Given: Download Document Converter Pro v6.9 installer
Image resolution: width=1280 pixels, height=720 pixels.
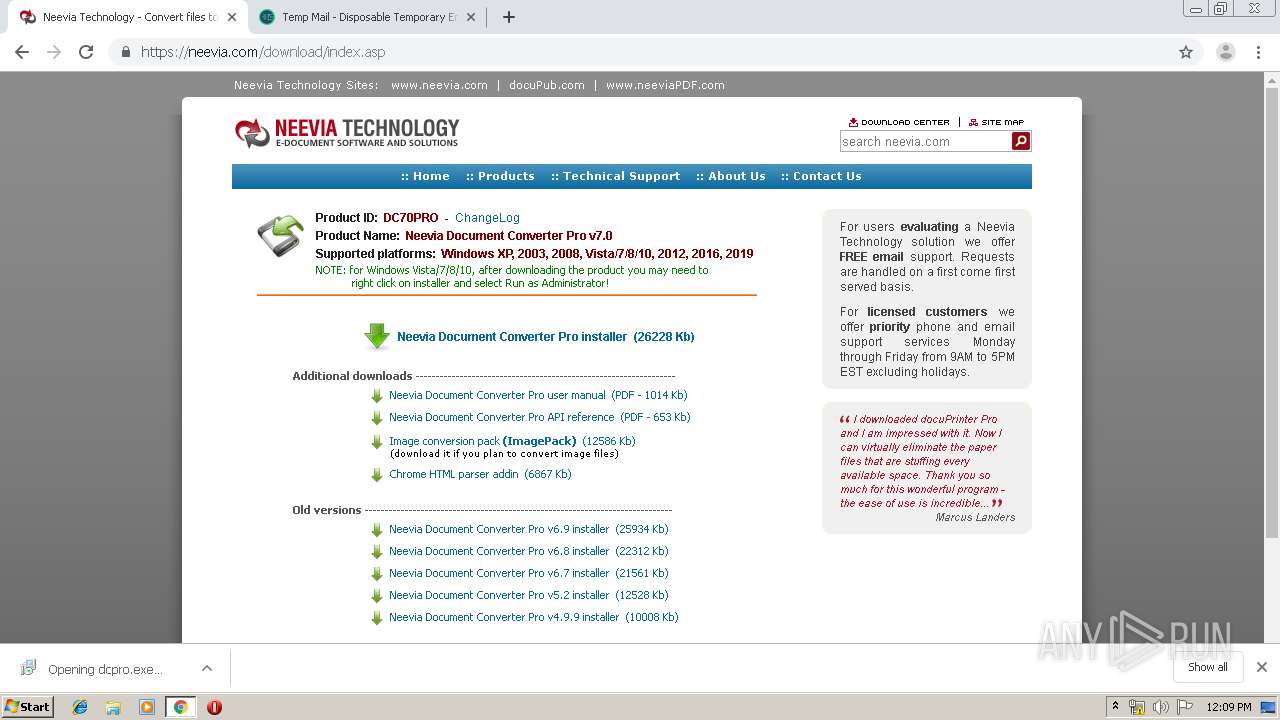Looking at the screenshot, I should 528,530.
